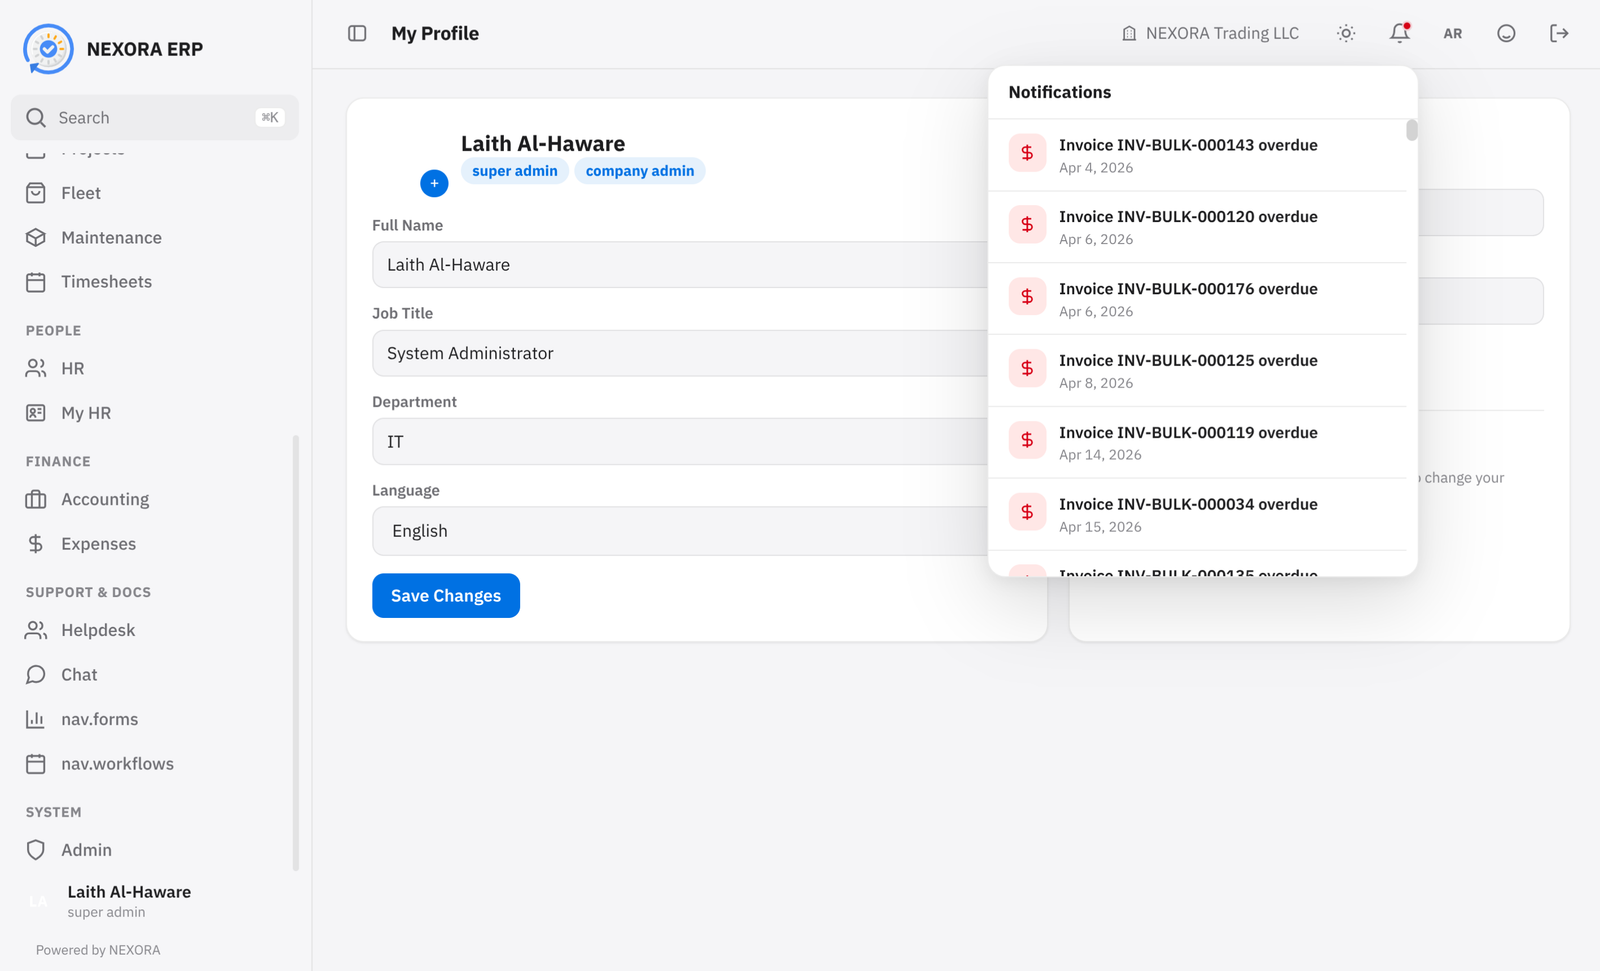Open notification Invoice INV-BULK-000176 overdue

(1197, 299)
